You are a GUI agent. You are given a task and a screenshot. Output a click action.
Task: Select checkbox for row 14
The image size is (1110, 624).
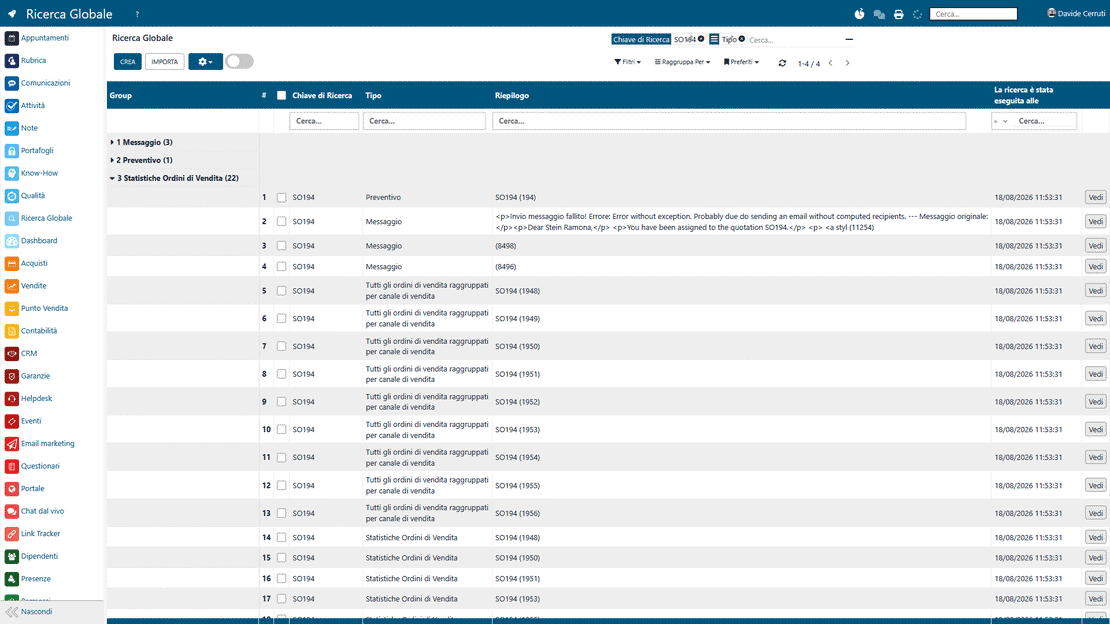281,538
